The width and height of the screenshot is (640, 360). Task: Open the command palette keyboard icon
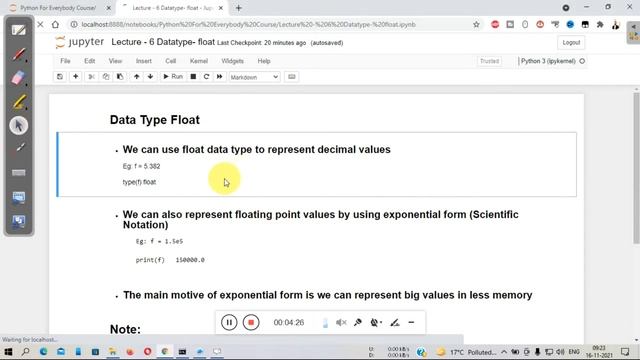point(291,77)
